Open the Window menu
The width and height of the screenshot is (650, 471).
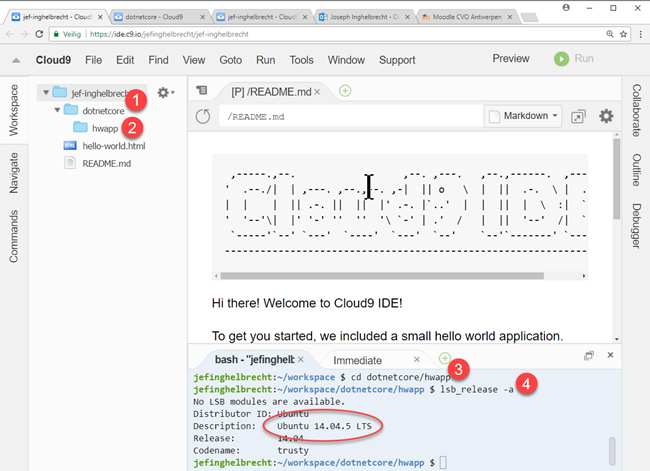[346, 60]
